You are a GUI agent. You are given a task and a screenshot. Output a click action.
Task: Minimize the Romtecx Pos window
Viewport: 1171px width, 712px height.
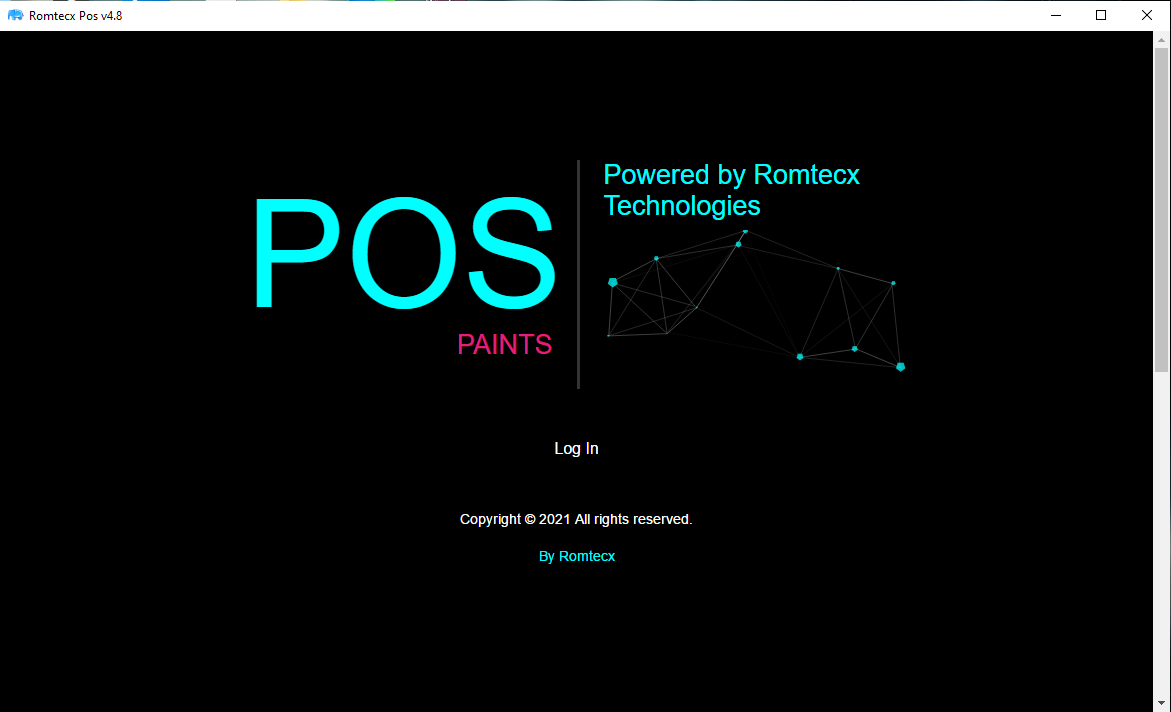click(1055, 15)
